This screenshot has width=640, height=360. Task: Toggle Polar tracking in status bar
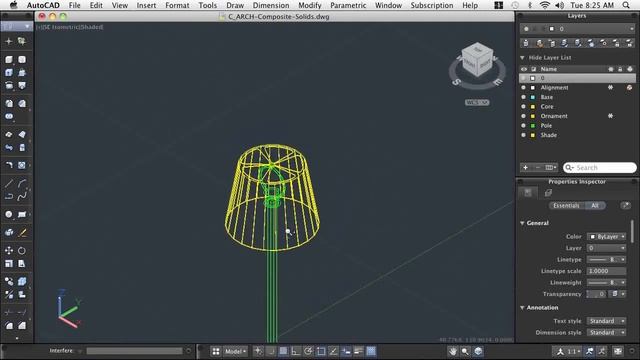click(x=308, y=351)
